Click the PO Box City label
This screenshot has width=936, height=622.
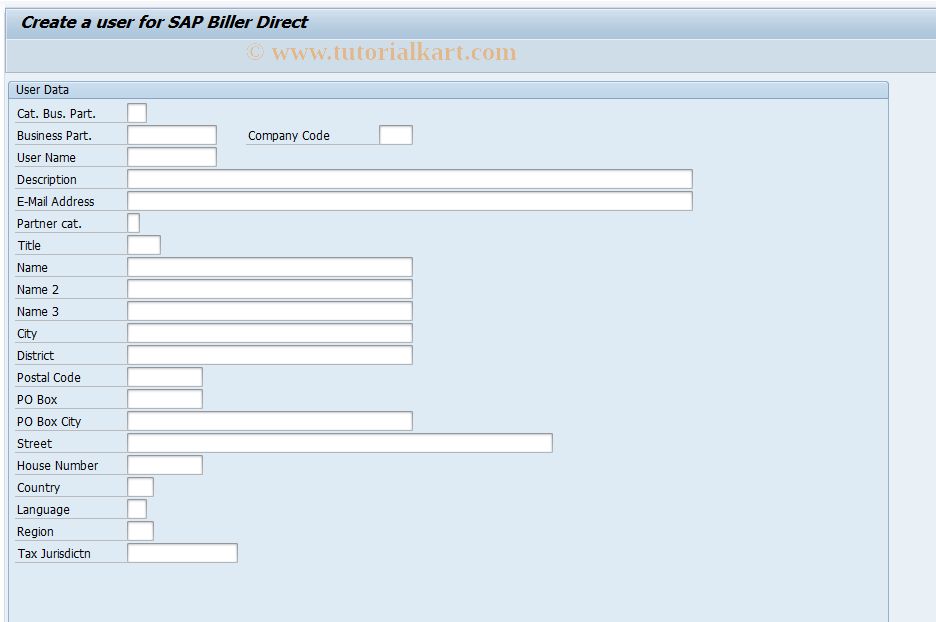[x=49, y=422]
